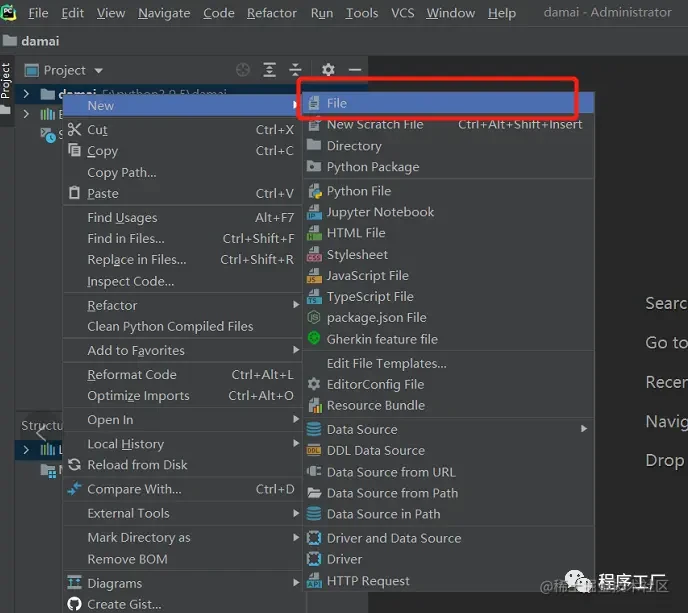Viewport: 688px width, 613px height.
Task: Click the Resource Bundle icon
Action: [314, 405]
